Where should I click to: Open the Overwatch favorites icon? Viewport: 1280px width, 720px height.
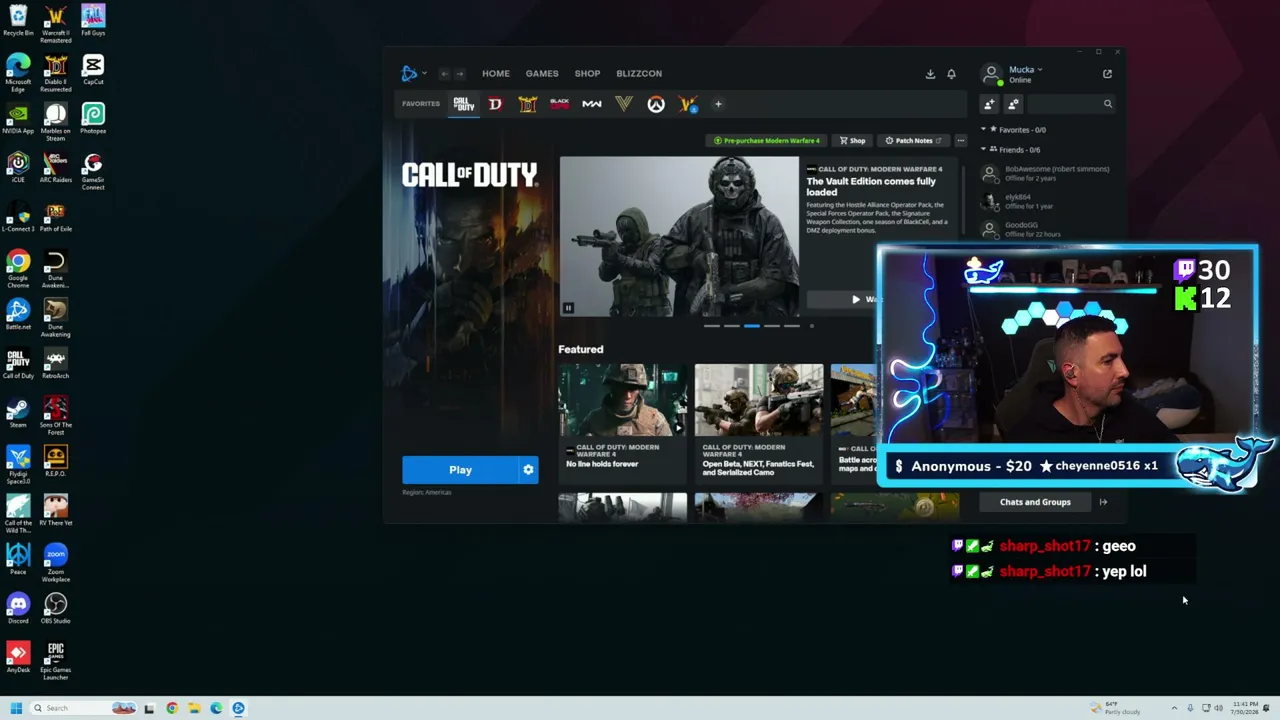pyautogui.click(x=656, y=104)
